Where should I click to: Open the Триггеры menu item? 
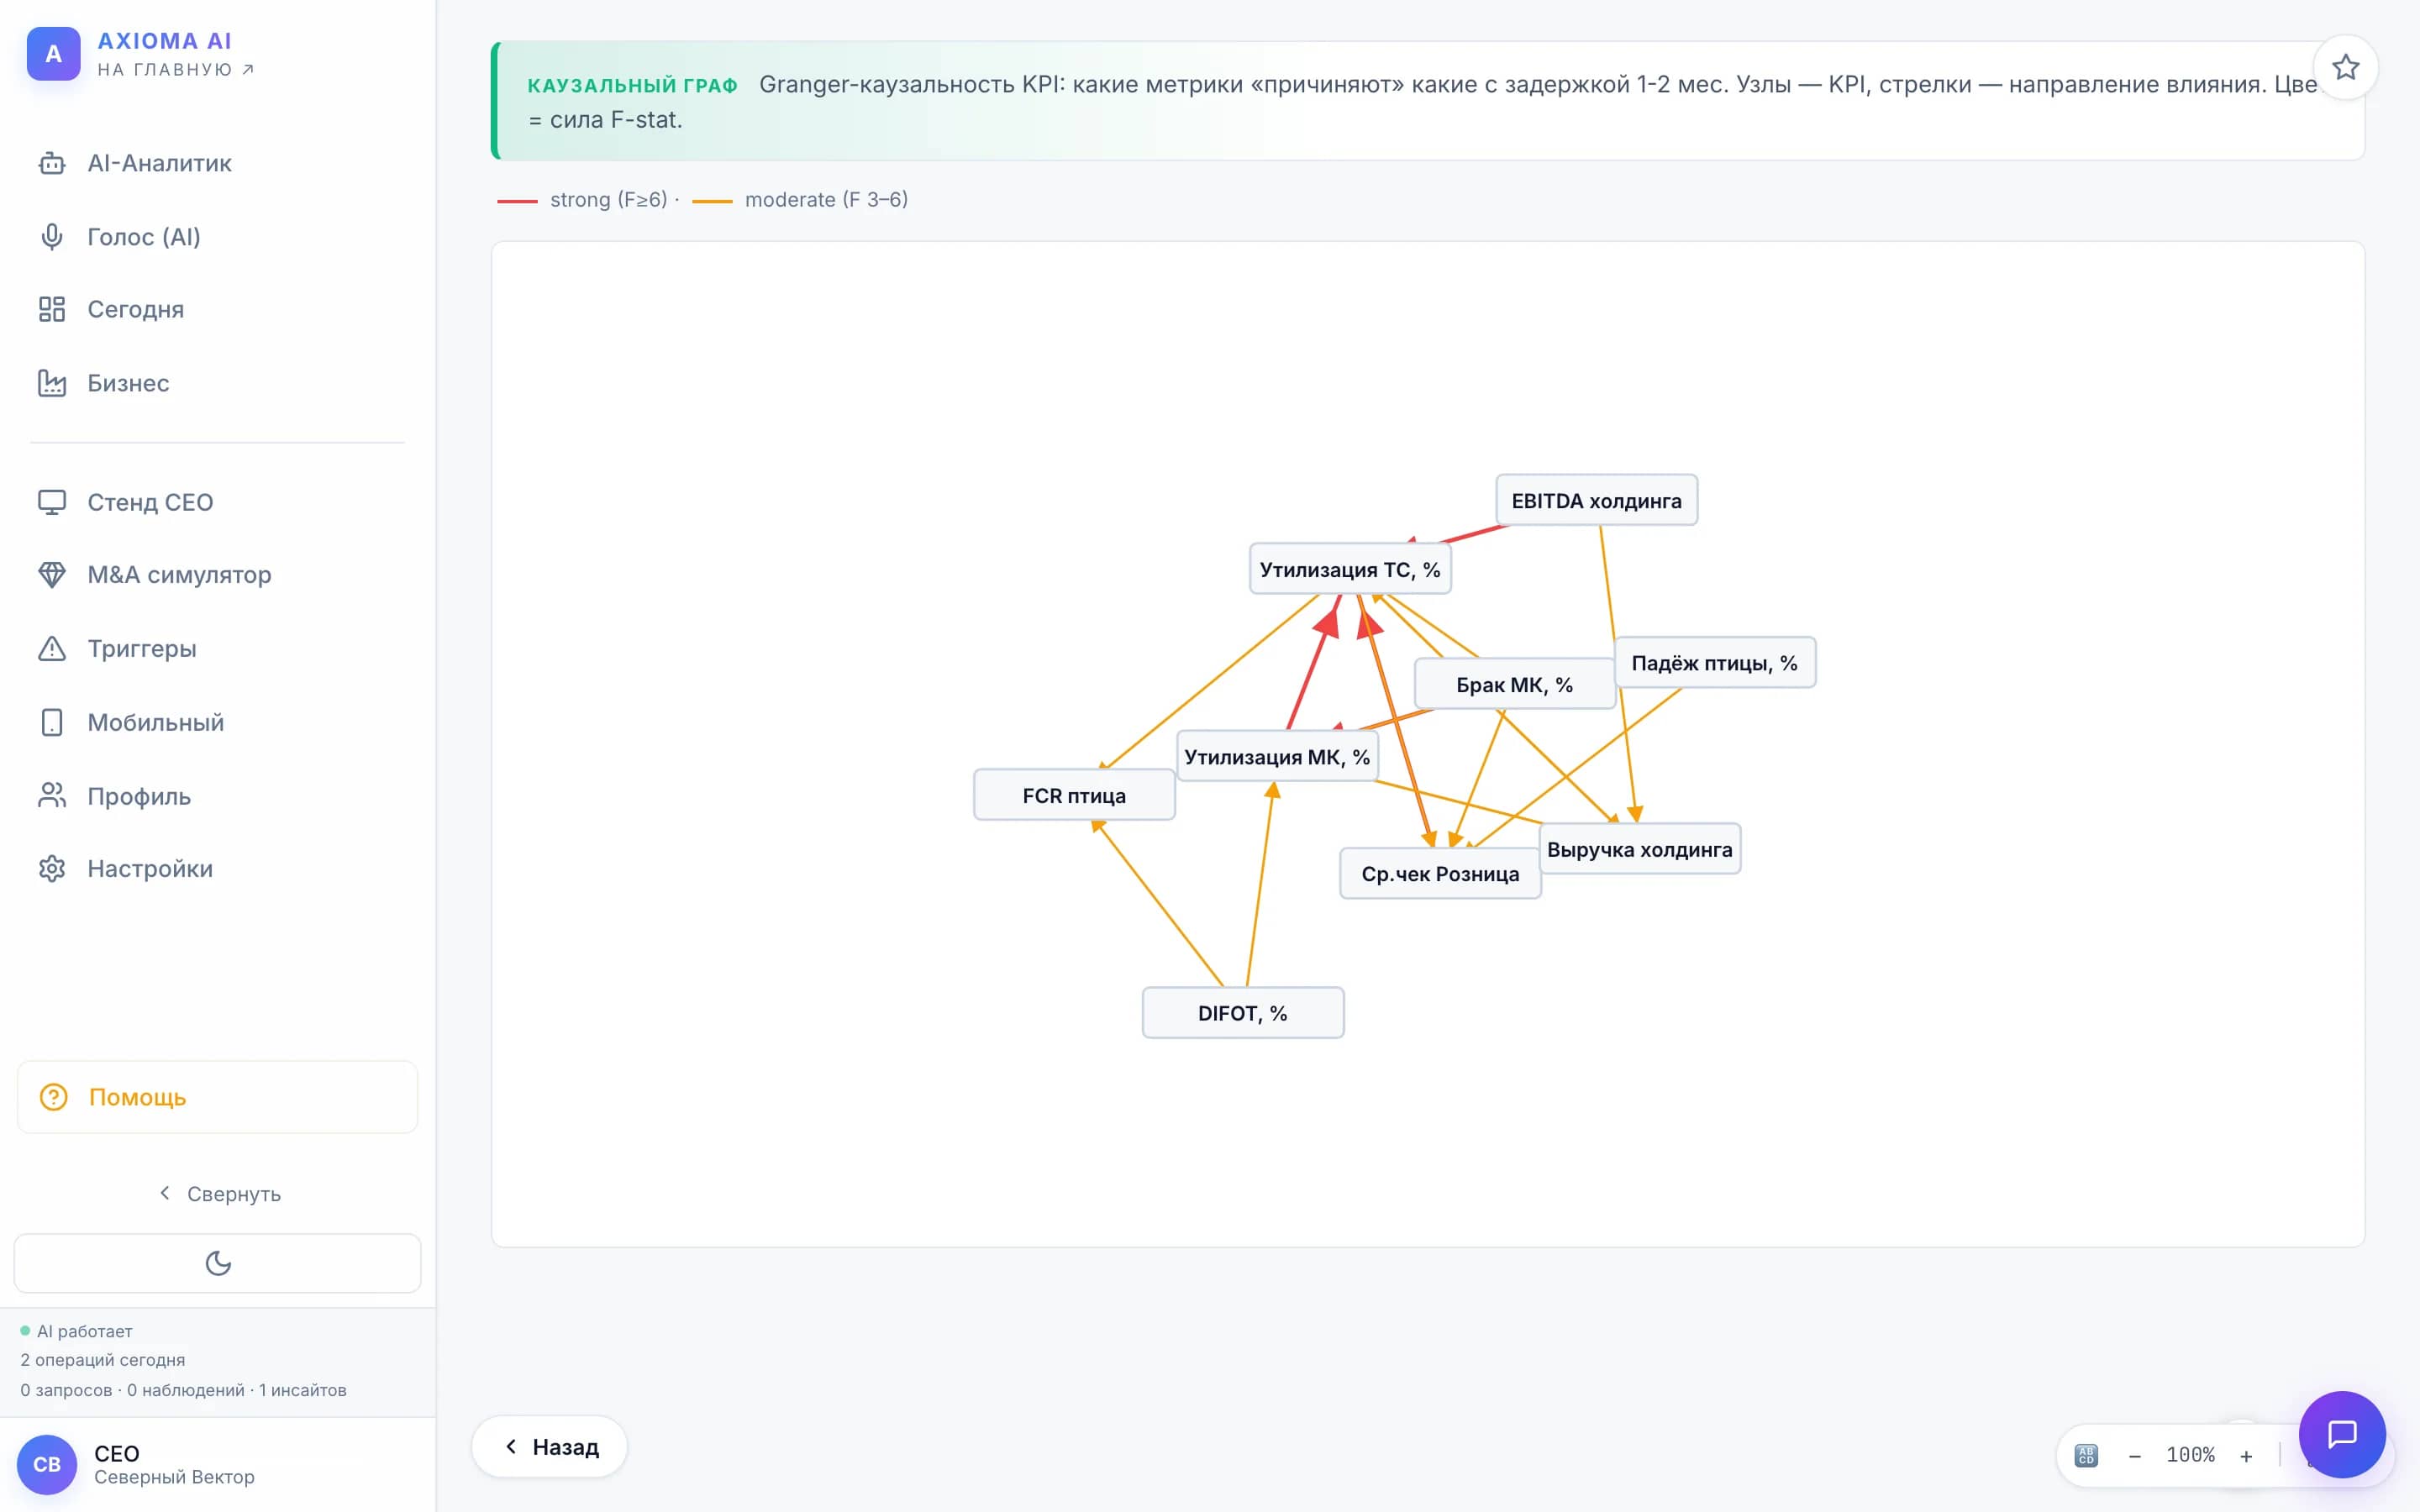pos(217,649)
